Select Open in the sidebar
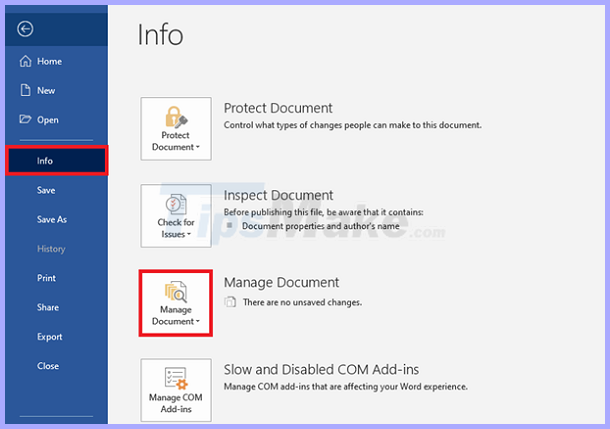The image size is (610, 429). (x=56, y=119)
